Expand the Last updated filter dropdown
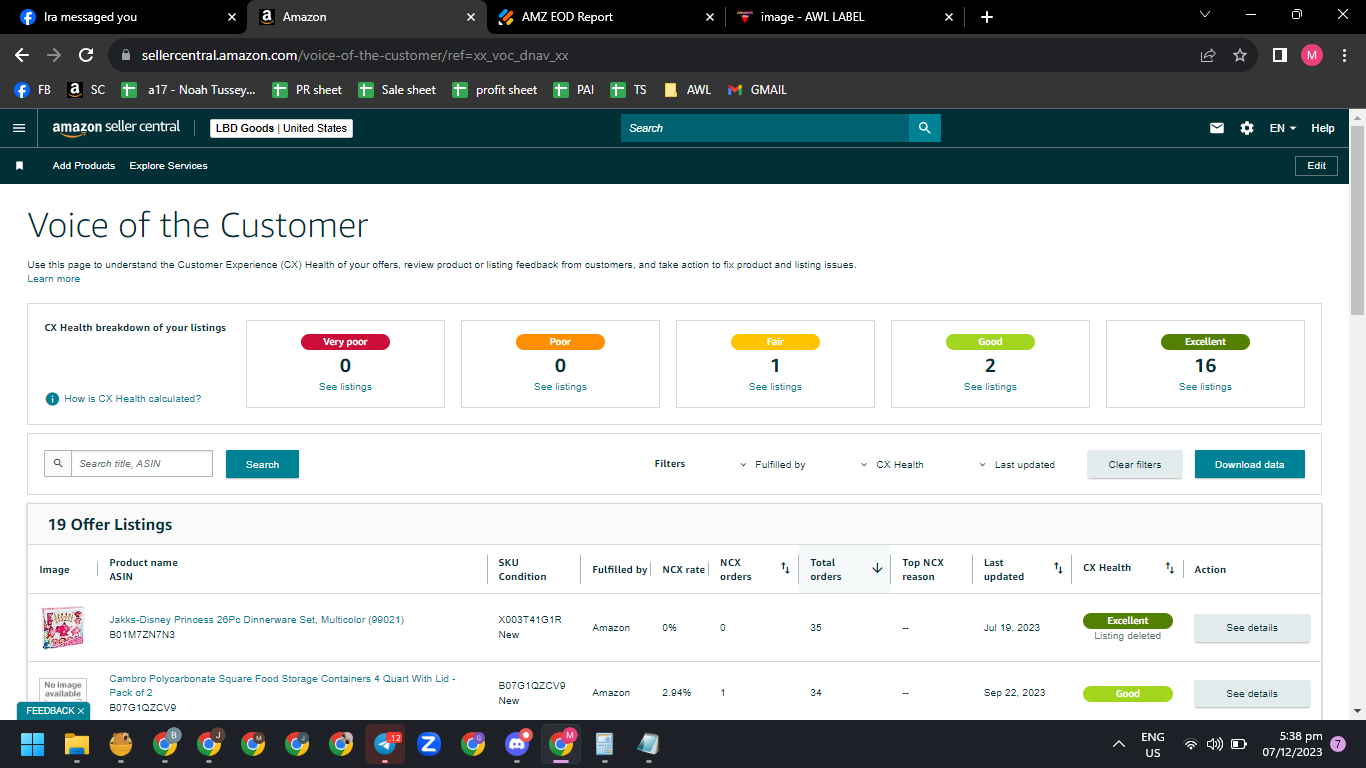Image resolution: width=1366 pixels, height=768 pixels. coord(1017,465)
